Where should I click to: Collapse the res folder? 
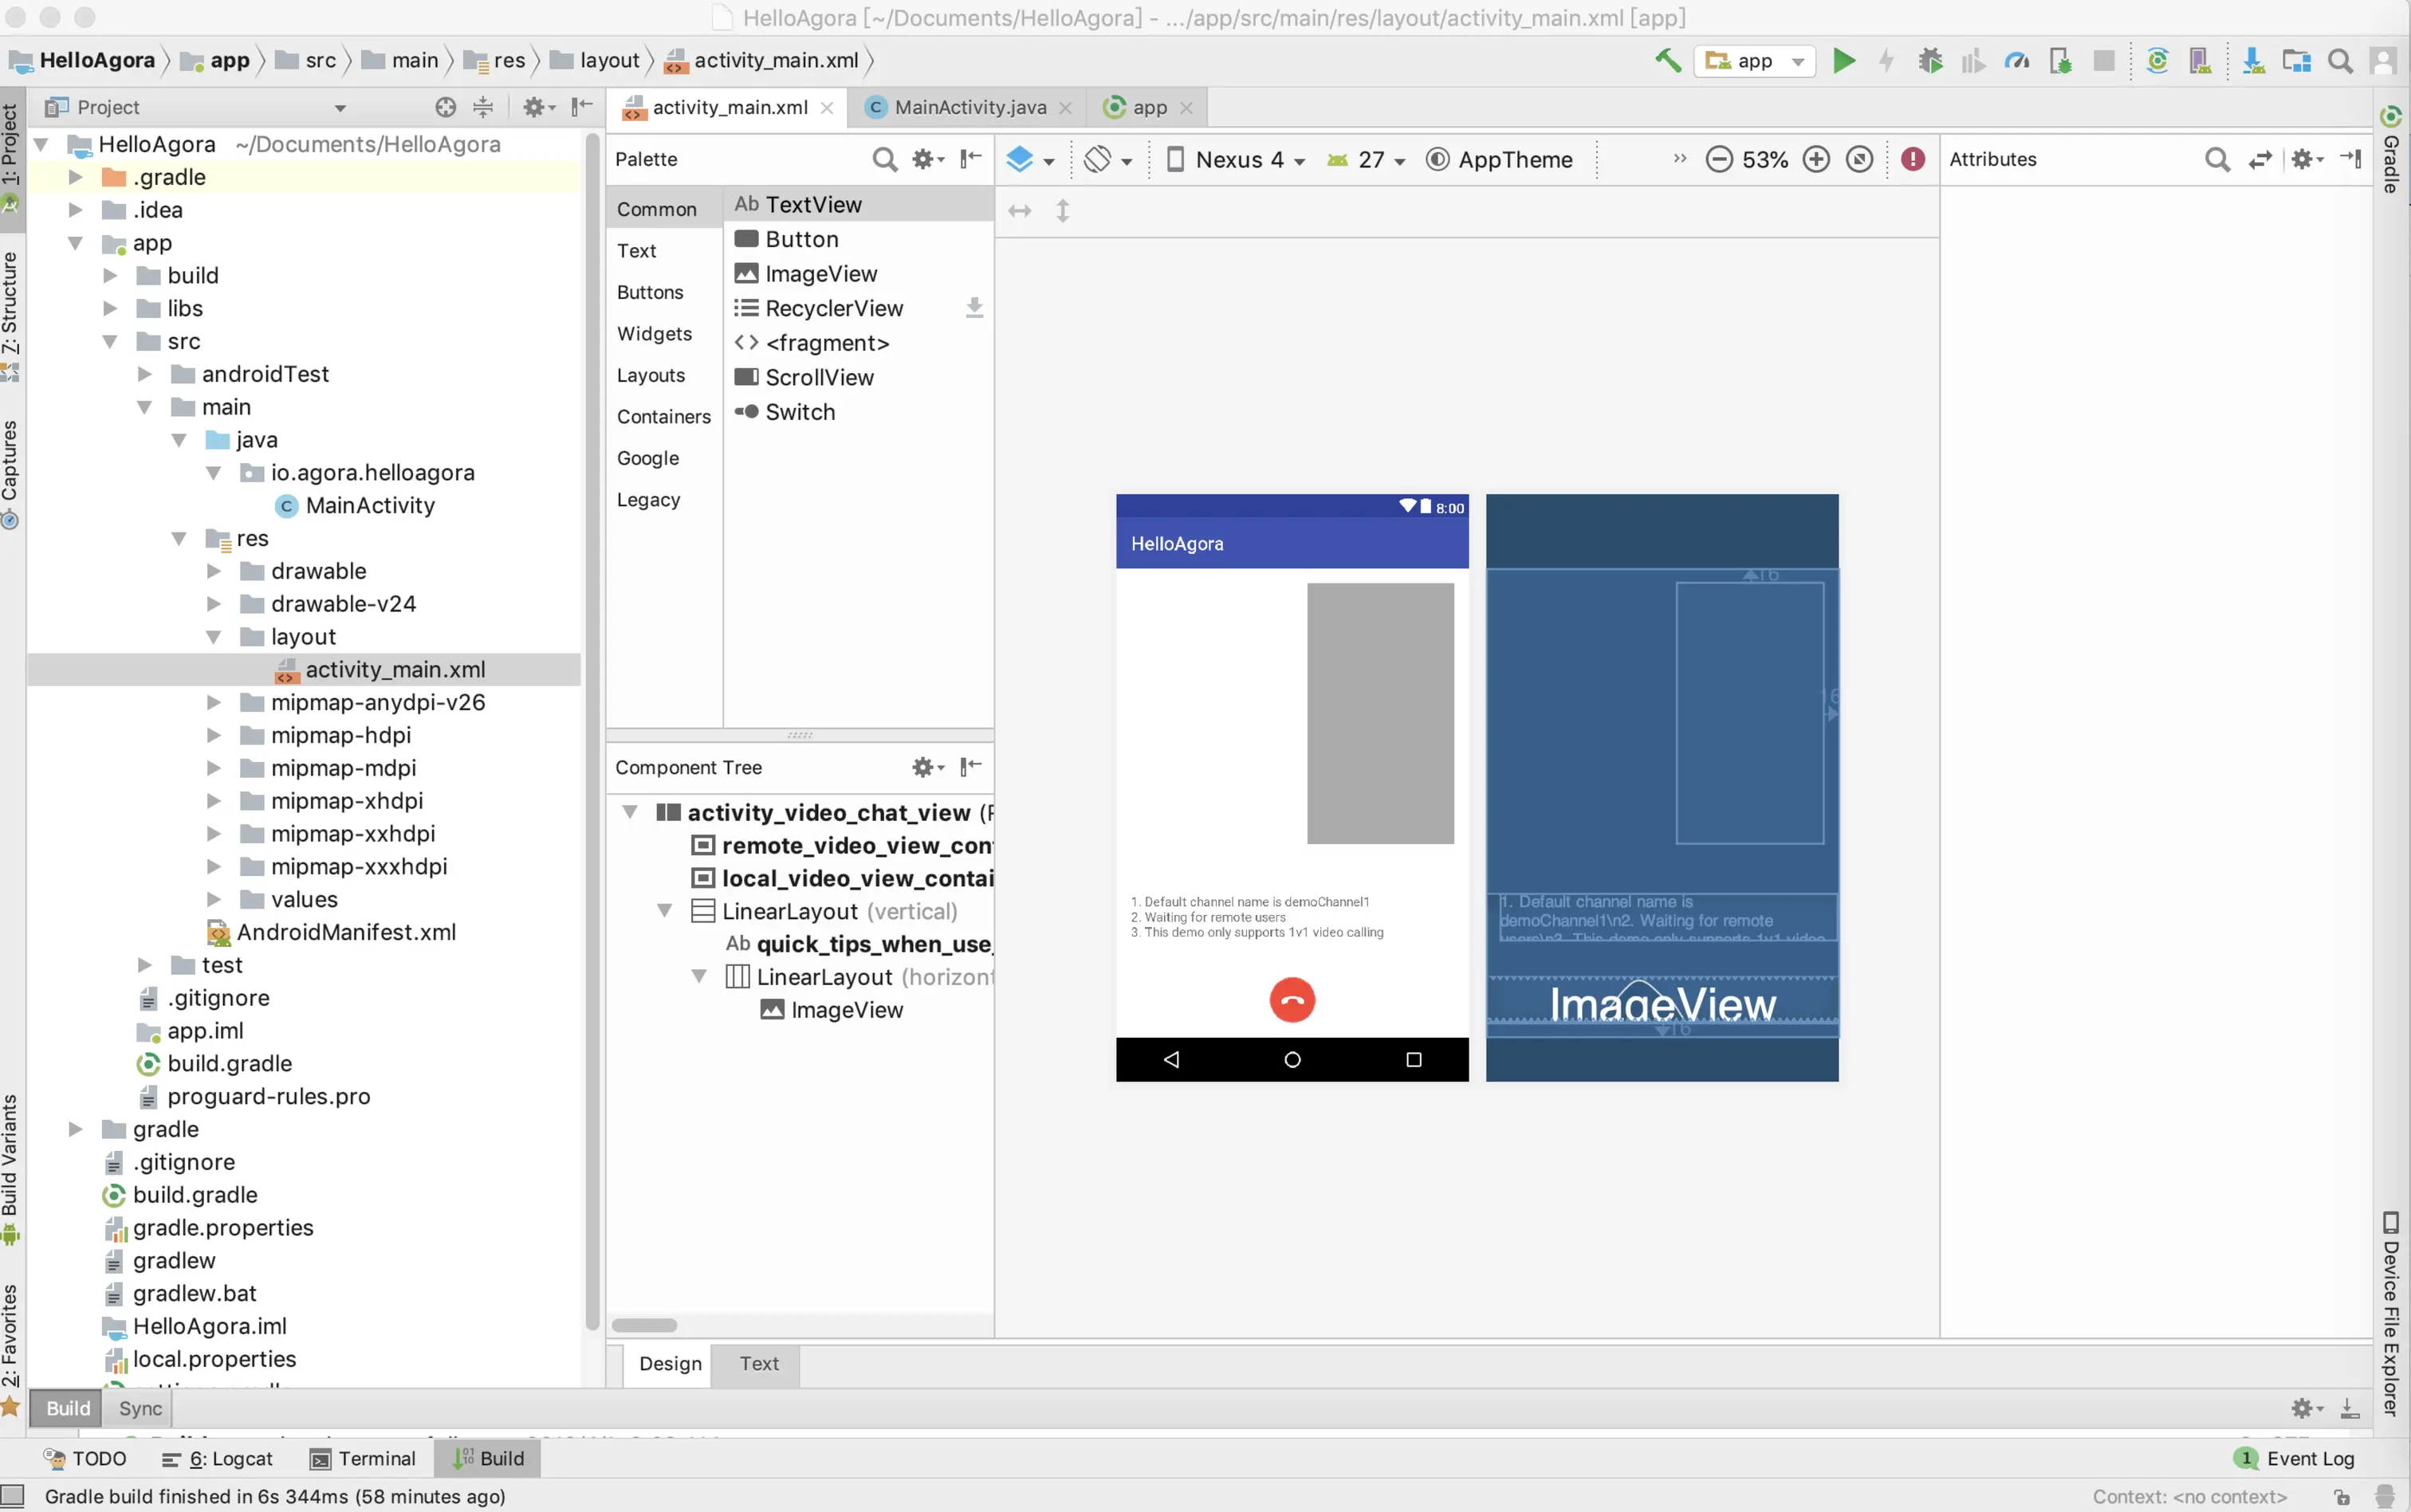coord(179,538)
